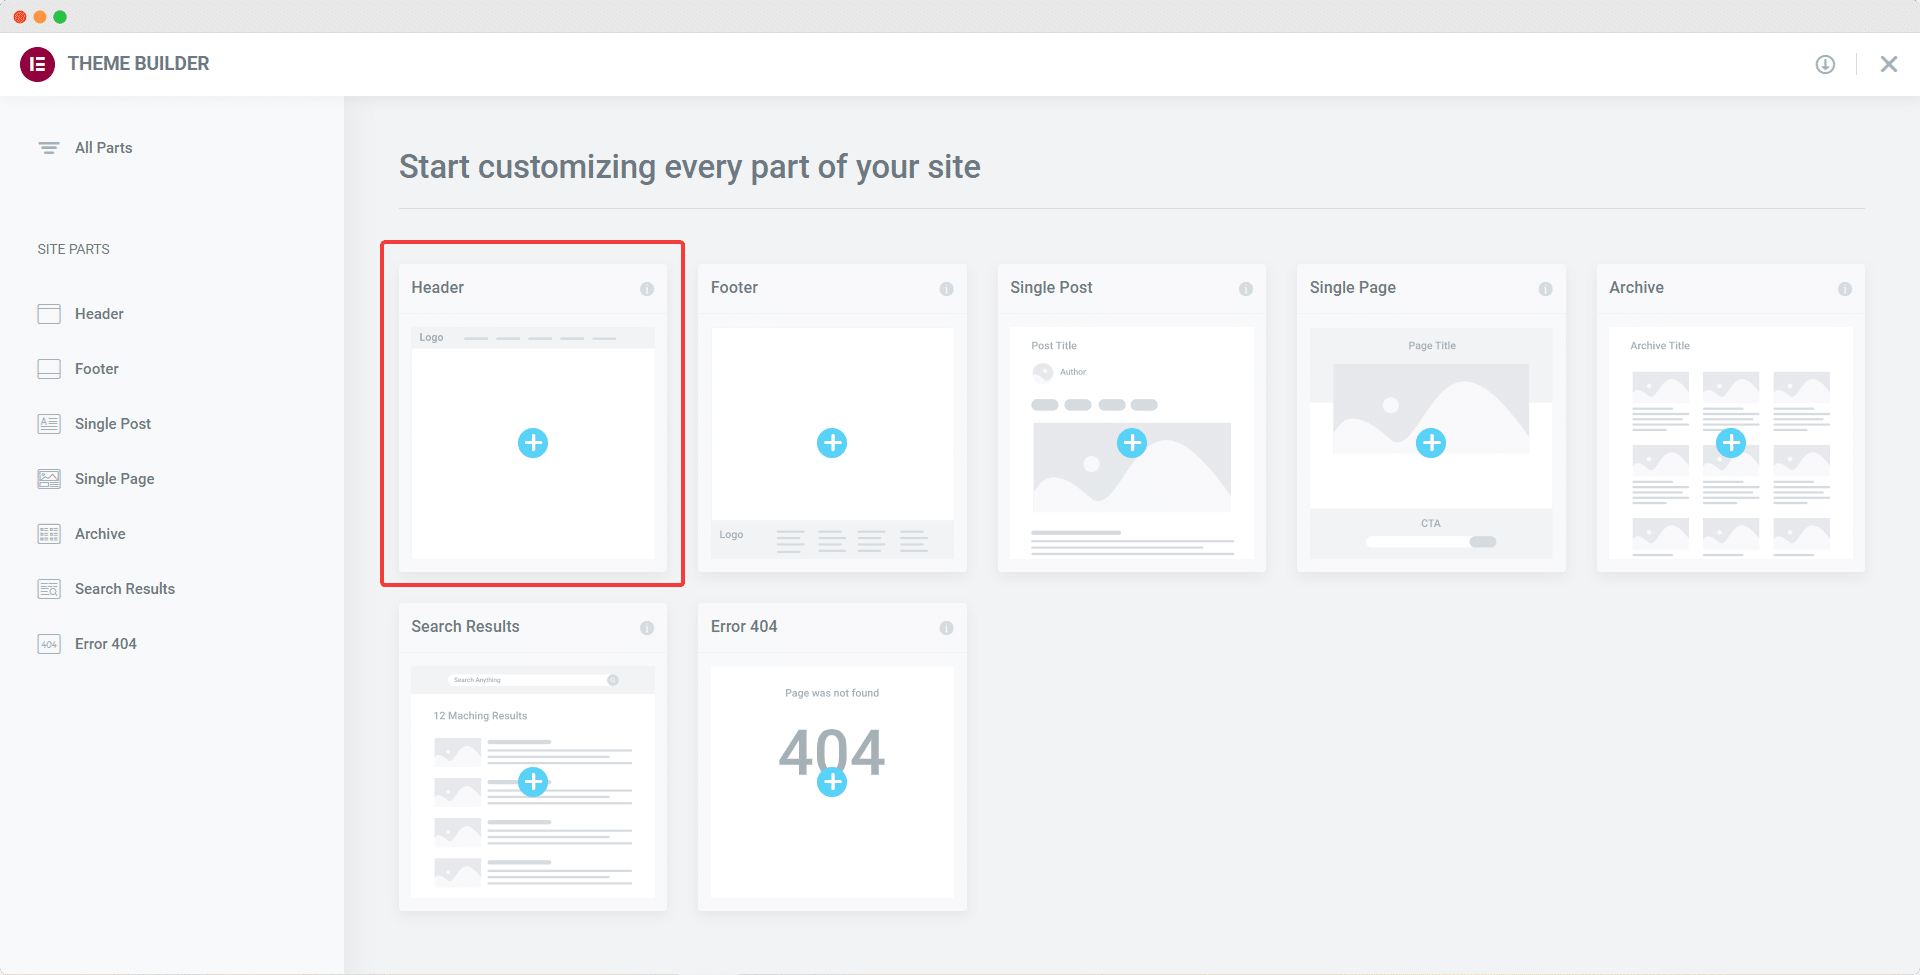The width and height of the screenshot is (1920, 975).
Task: Select the Footer icon in the sidebar
Action: [x=48, y=368]
